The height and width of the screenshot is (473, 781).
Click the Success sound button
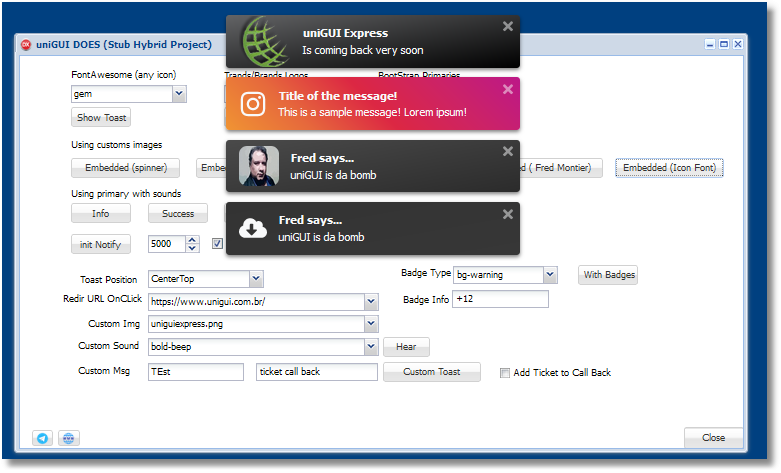(178, 214)
